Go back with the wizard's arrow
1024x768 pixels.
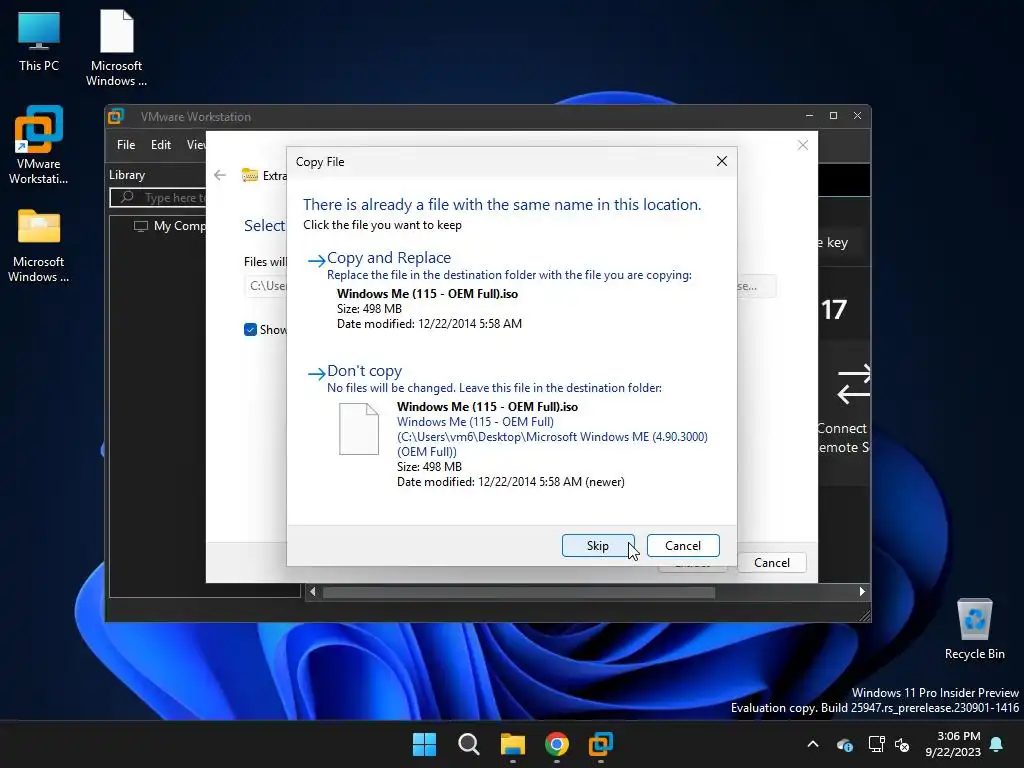(x=220, y=175)
